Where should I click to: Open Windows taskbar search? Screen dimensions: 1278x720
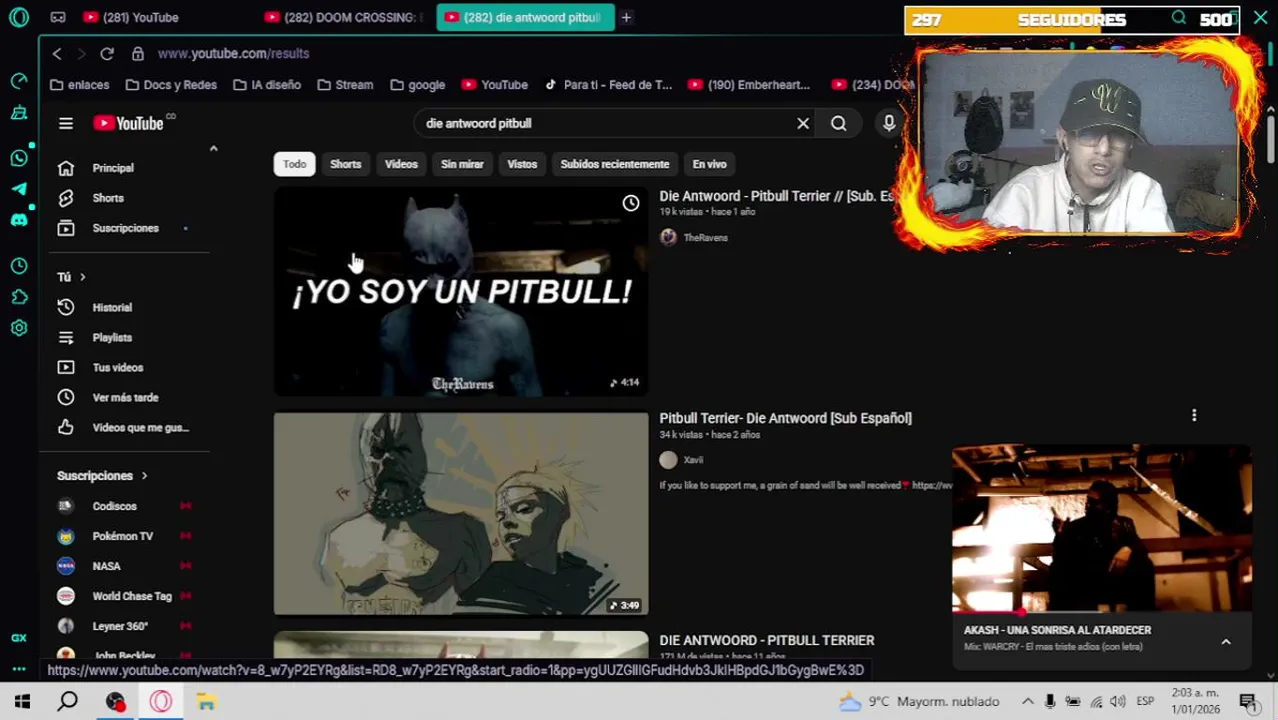[x=68, y=702]
